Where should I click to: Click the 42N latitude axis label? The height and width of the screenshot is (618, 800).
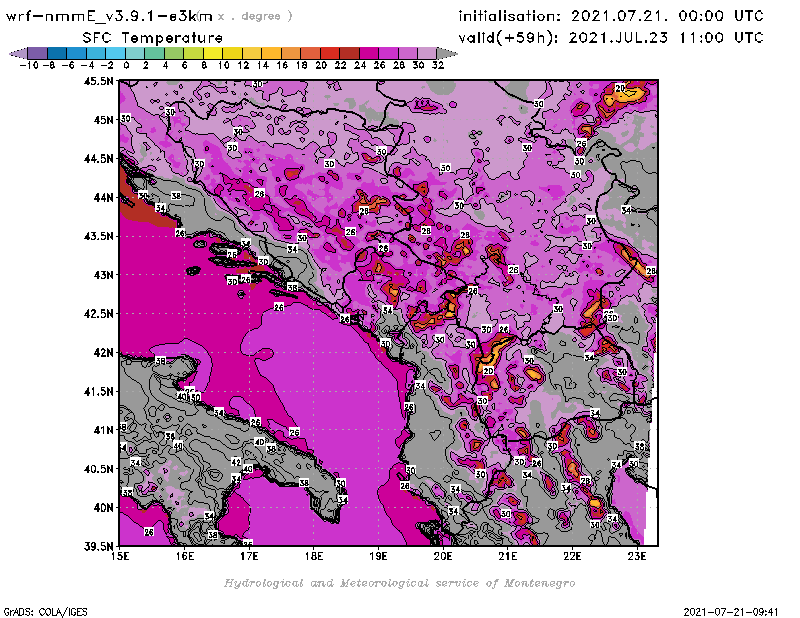[103, 352]
